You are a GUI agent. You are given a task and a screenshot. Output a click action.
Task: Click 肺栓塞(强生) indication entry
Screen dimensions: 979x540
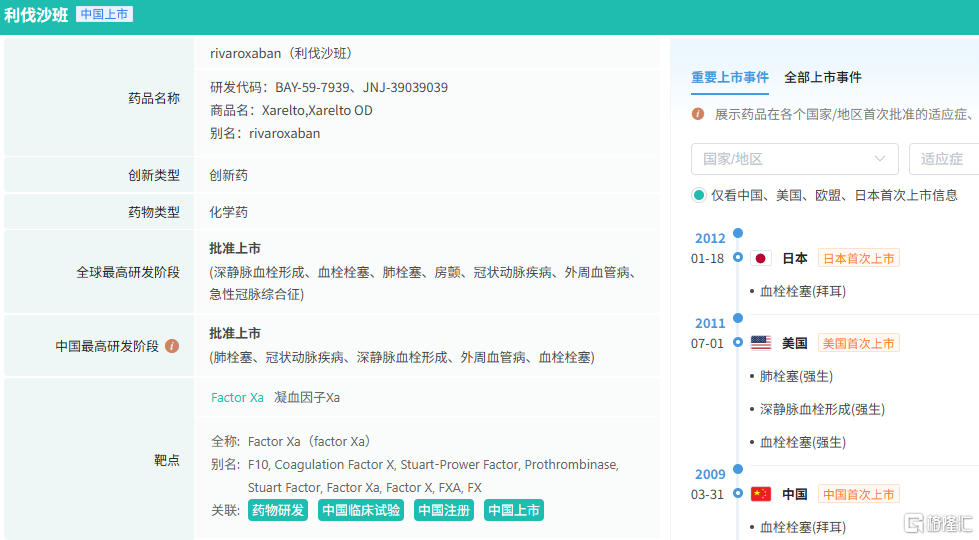[x=796, y=376]
